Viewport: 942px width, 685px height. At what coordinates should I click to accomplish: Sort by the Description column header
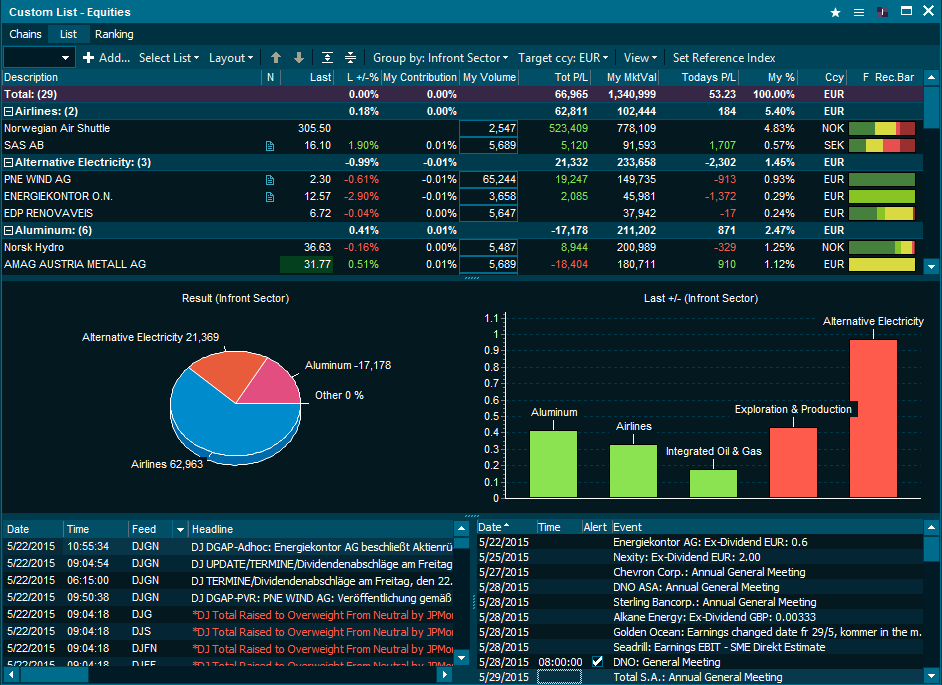point(132,78)
